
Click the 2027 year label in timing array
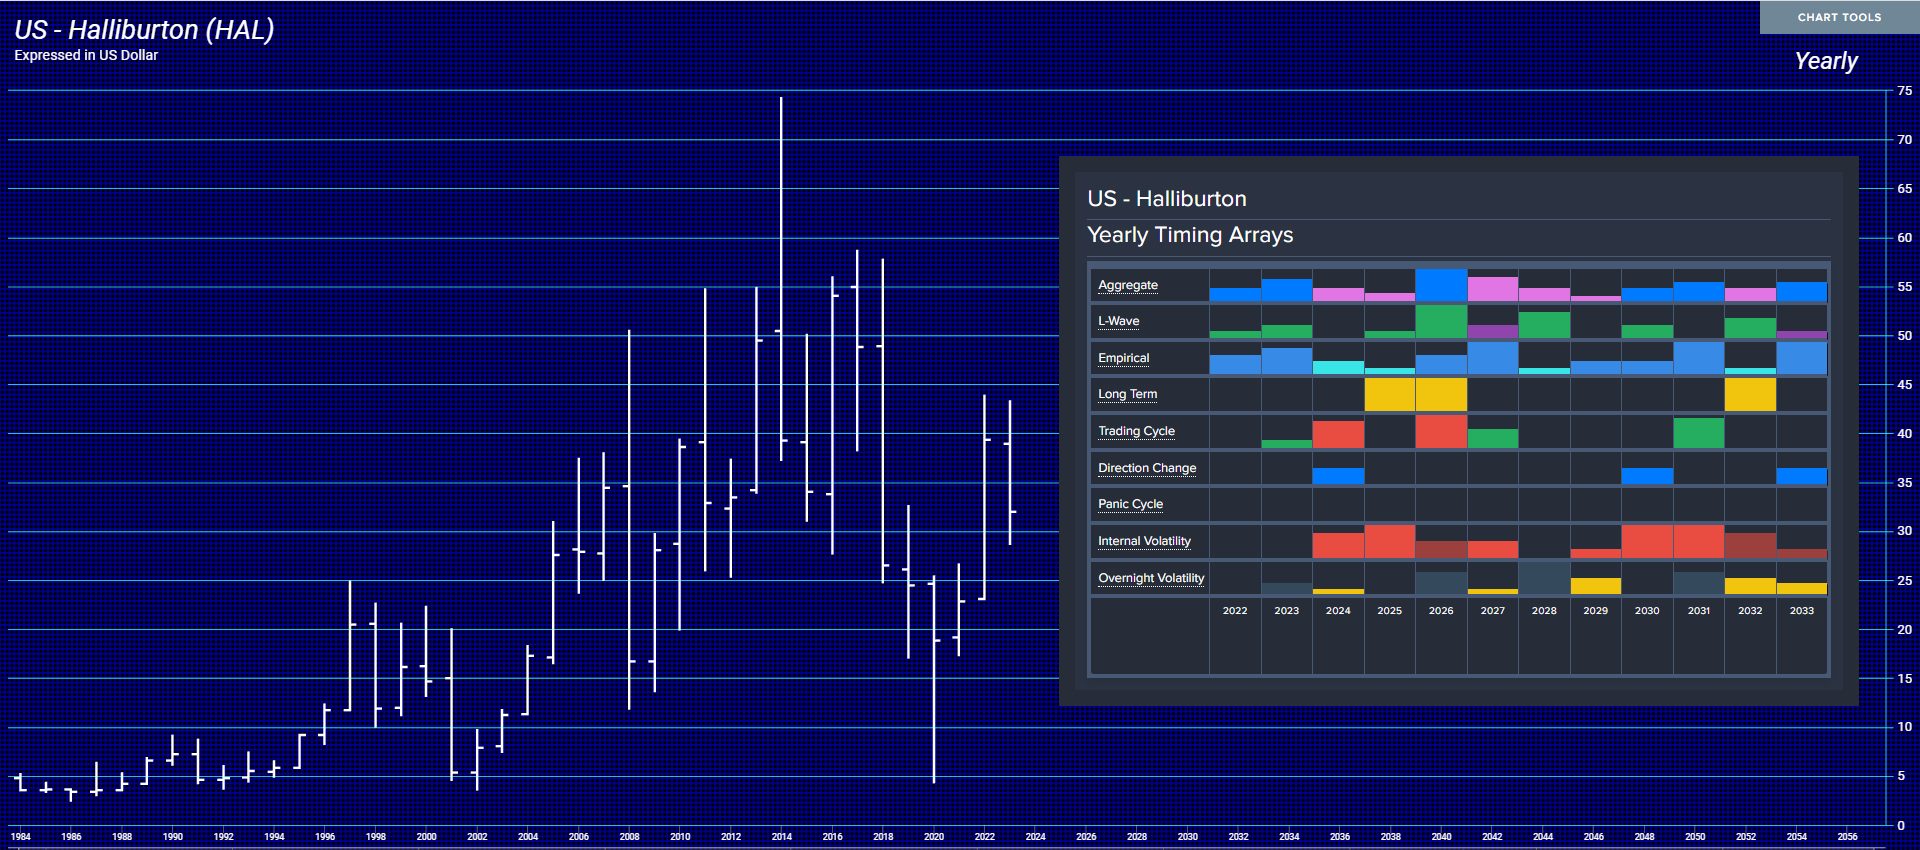pyautogui.click(x=1493, y=610)
